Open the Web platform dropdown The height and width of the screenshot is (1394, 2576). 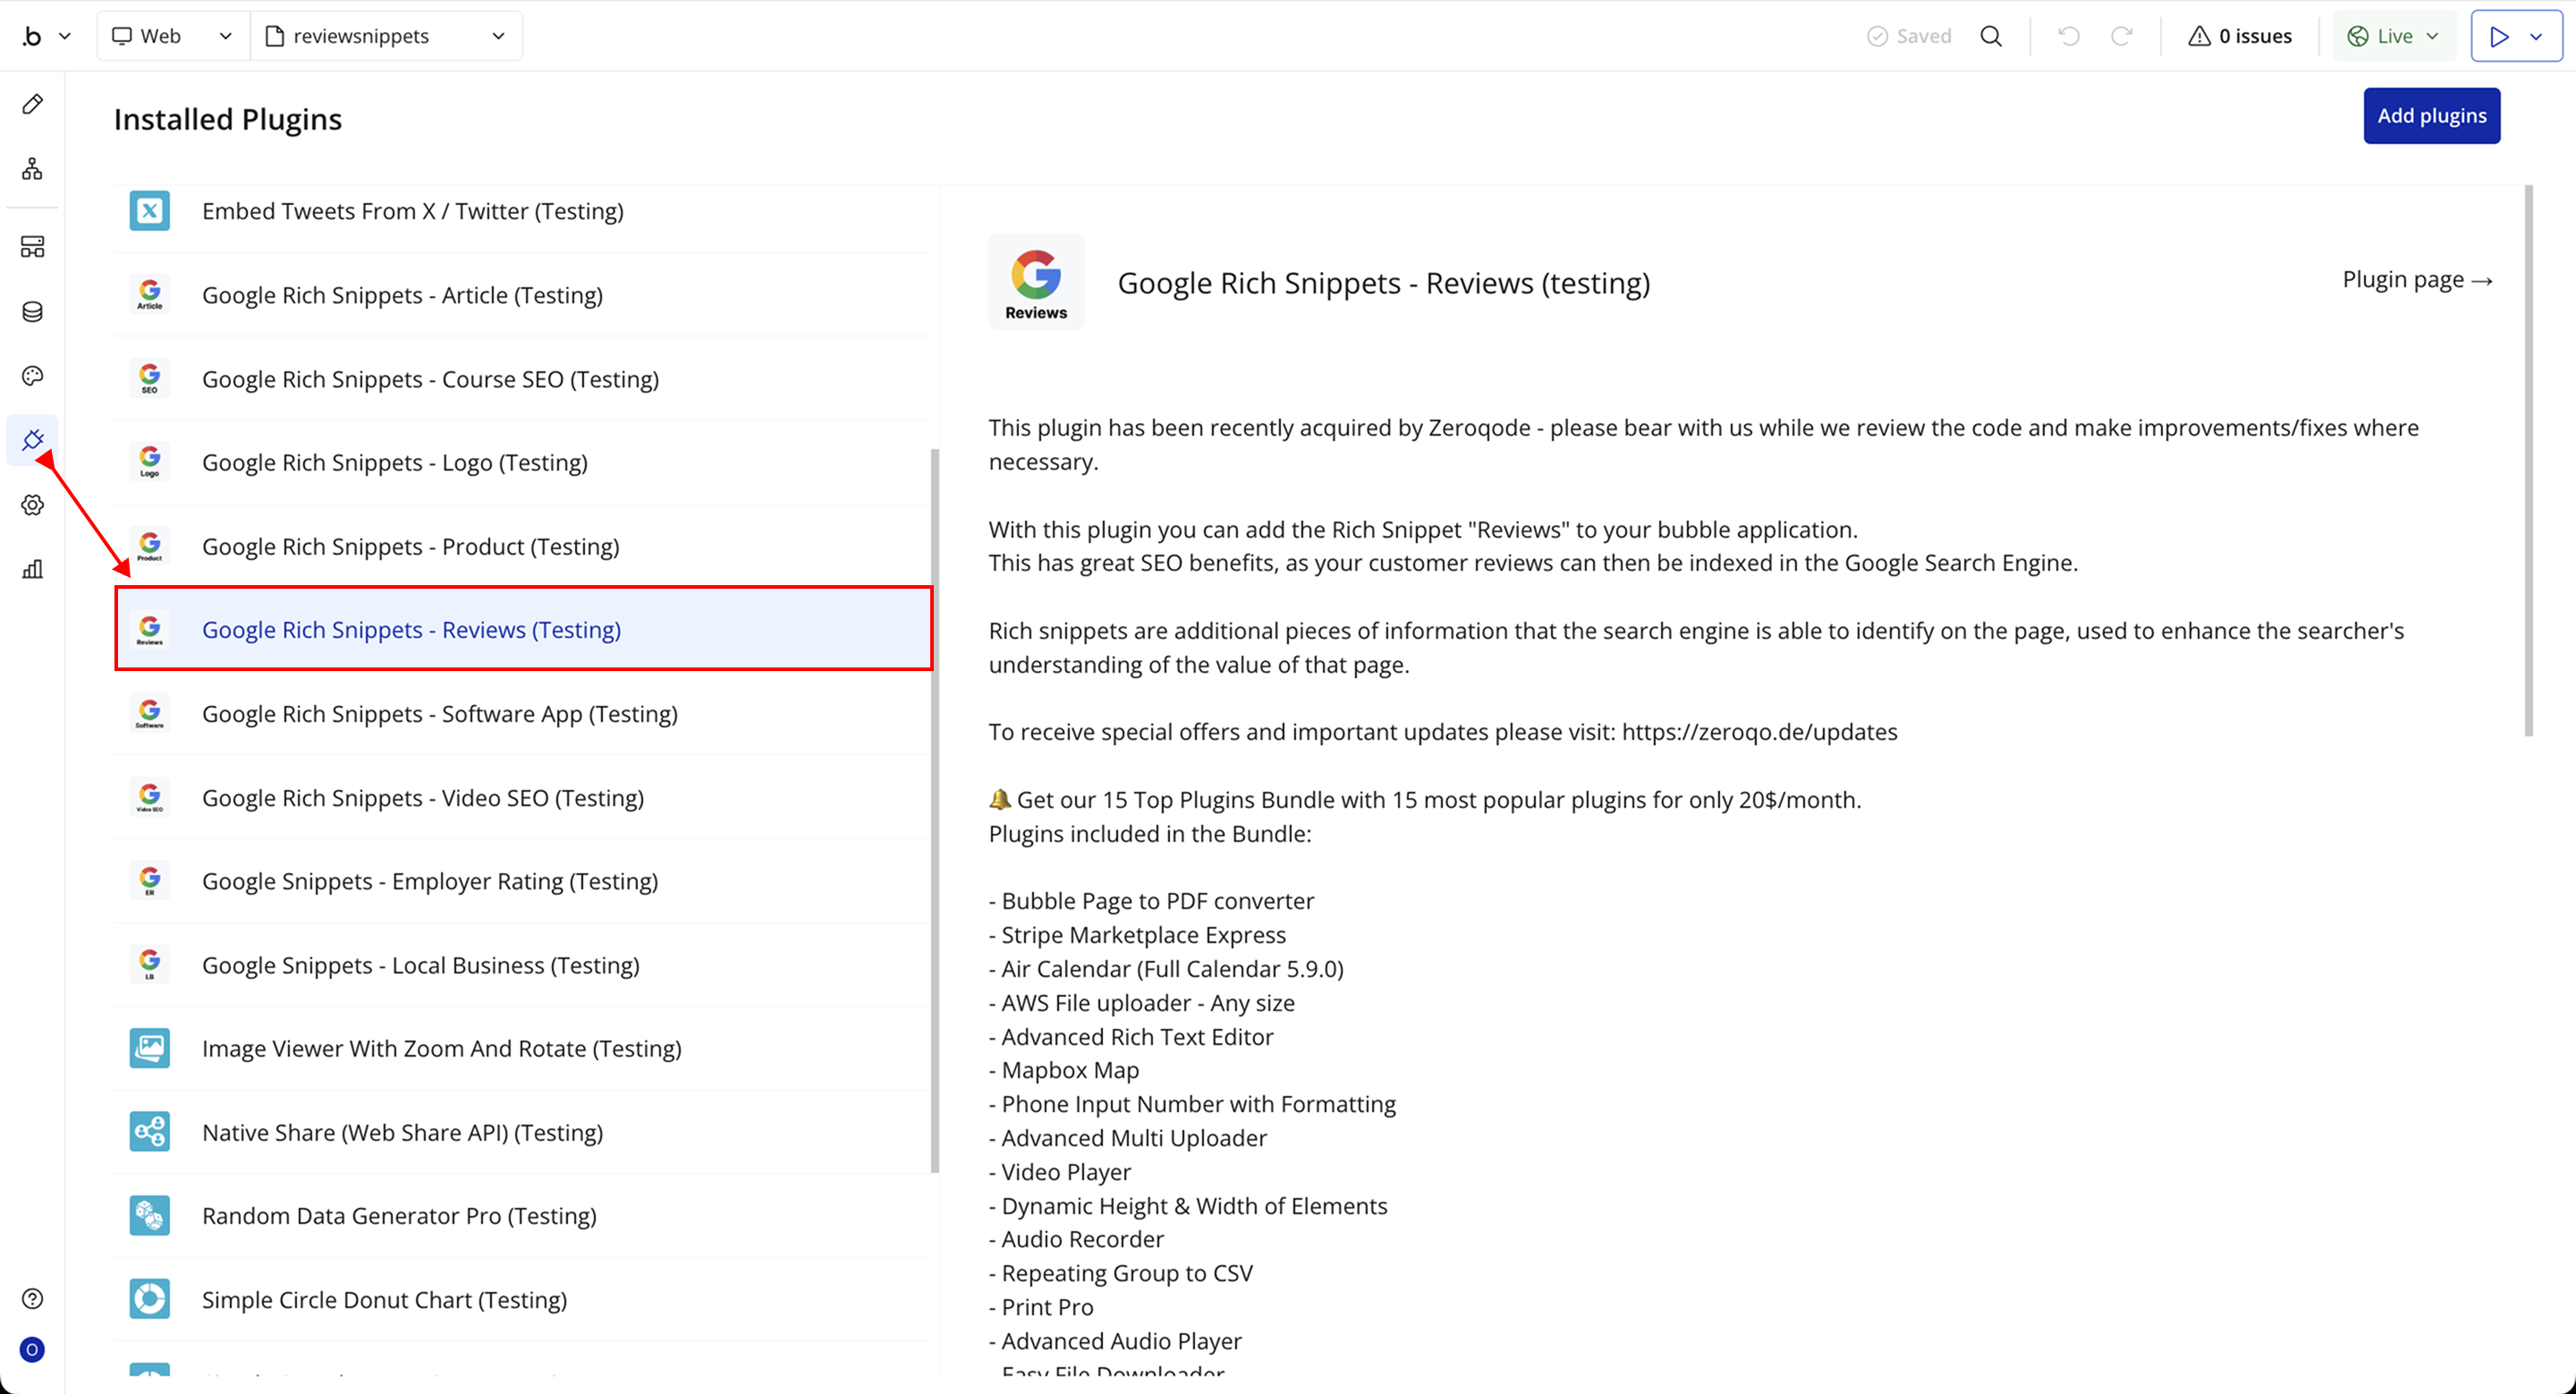tap(172, 36)
